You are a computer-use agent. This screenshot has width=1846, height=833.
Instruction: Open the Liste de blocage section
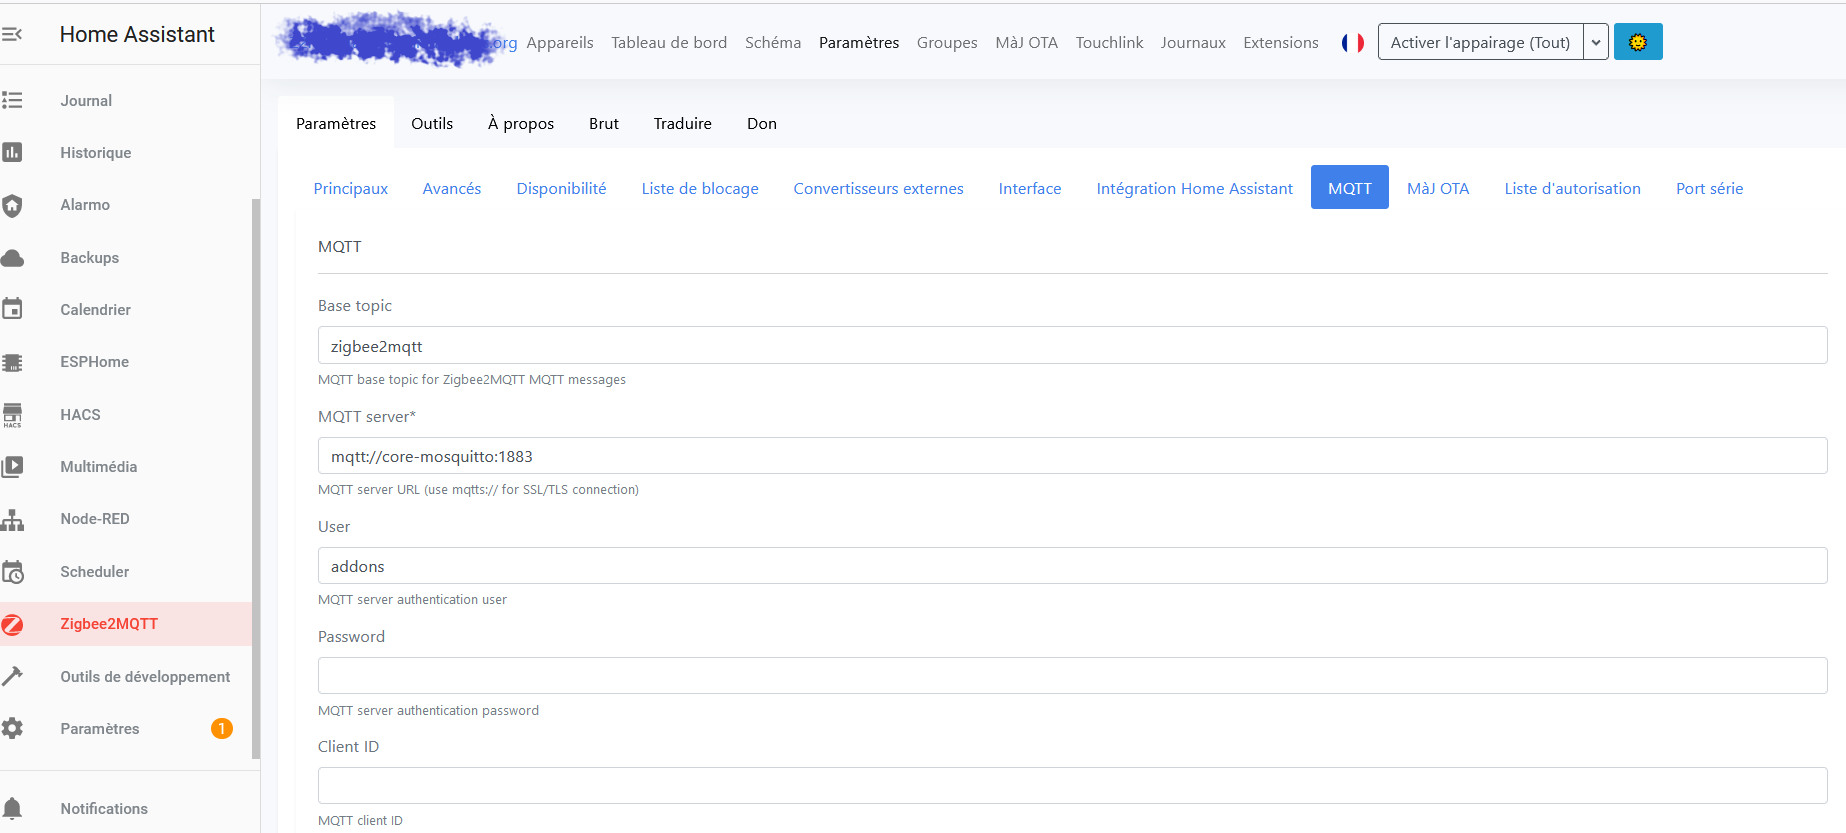coord(700,188)
